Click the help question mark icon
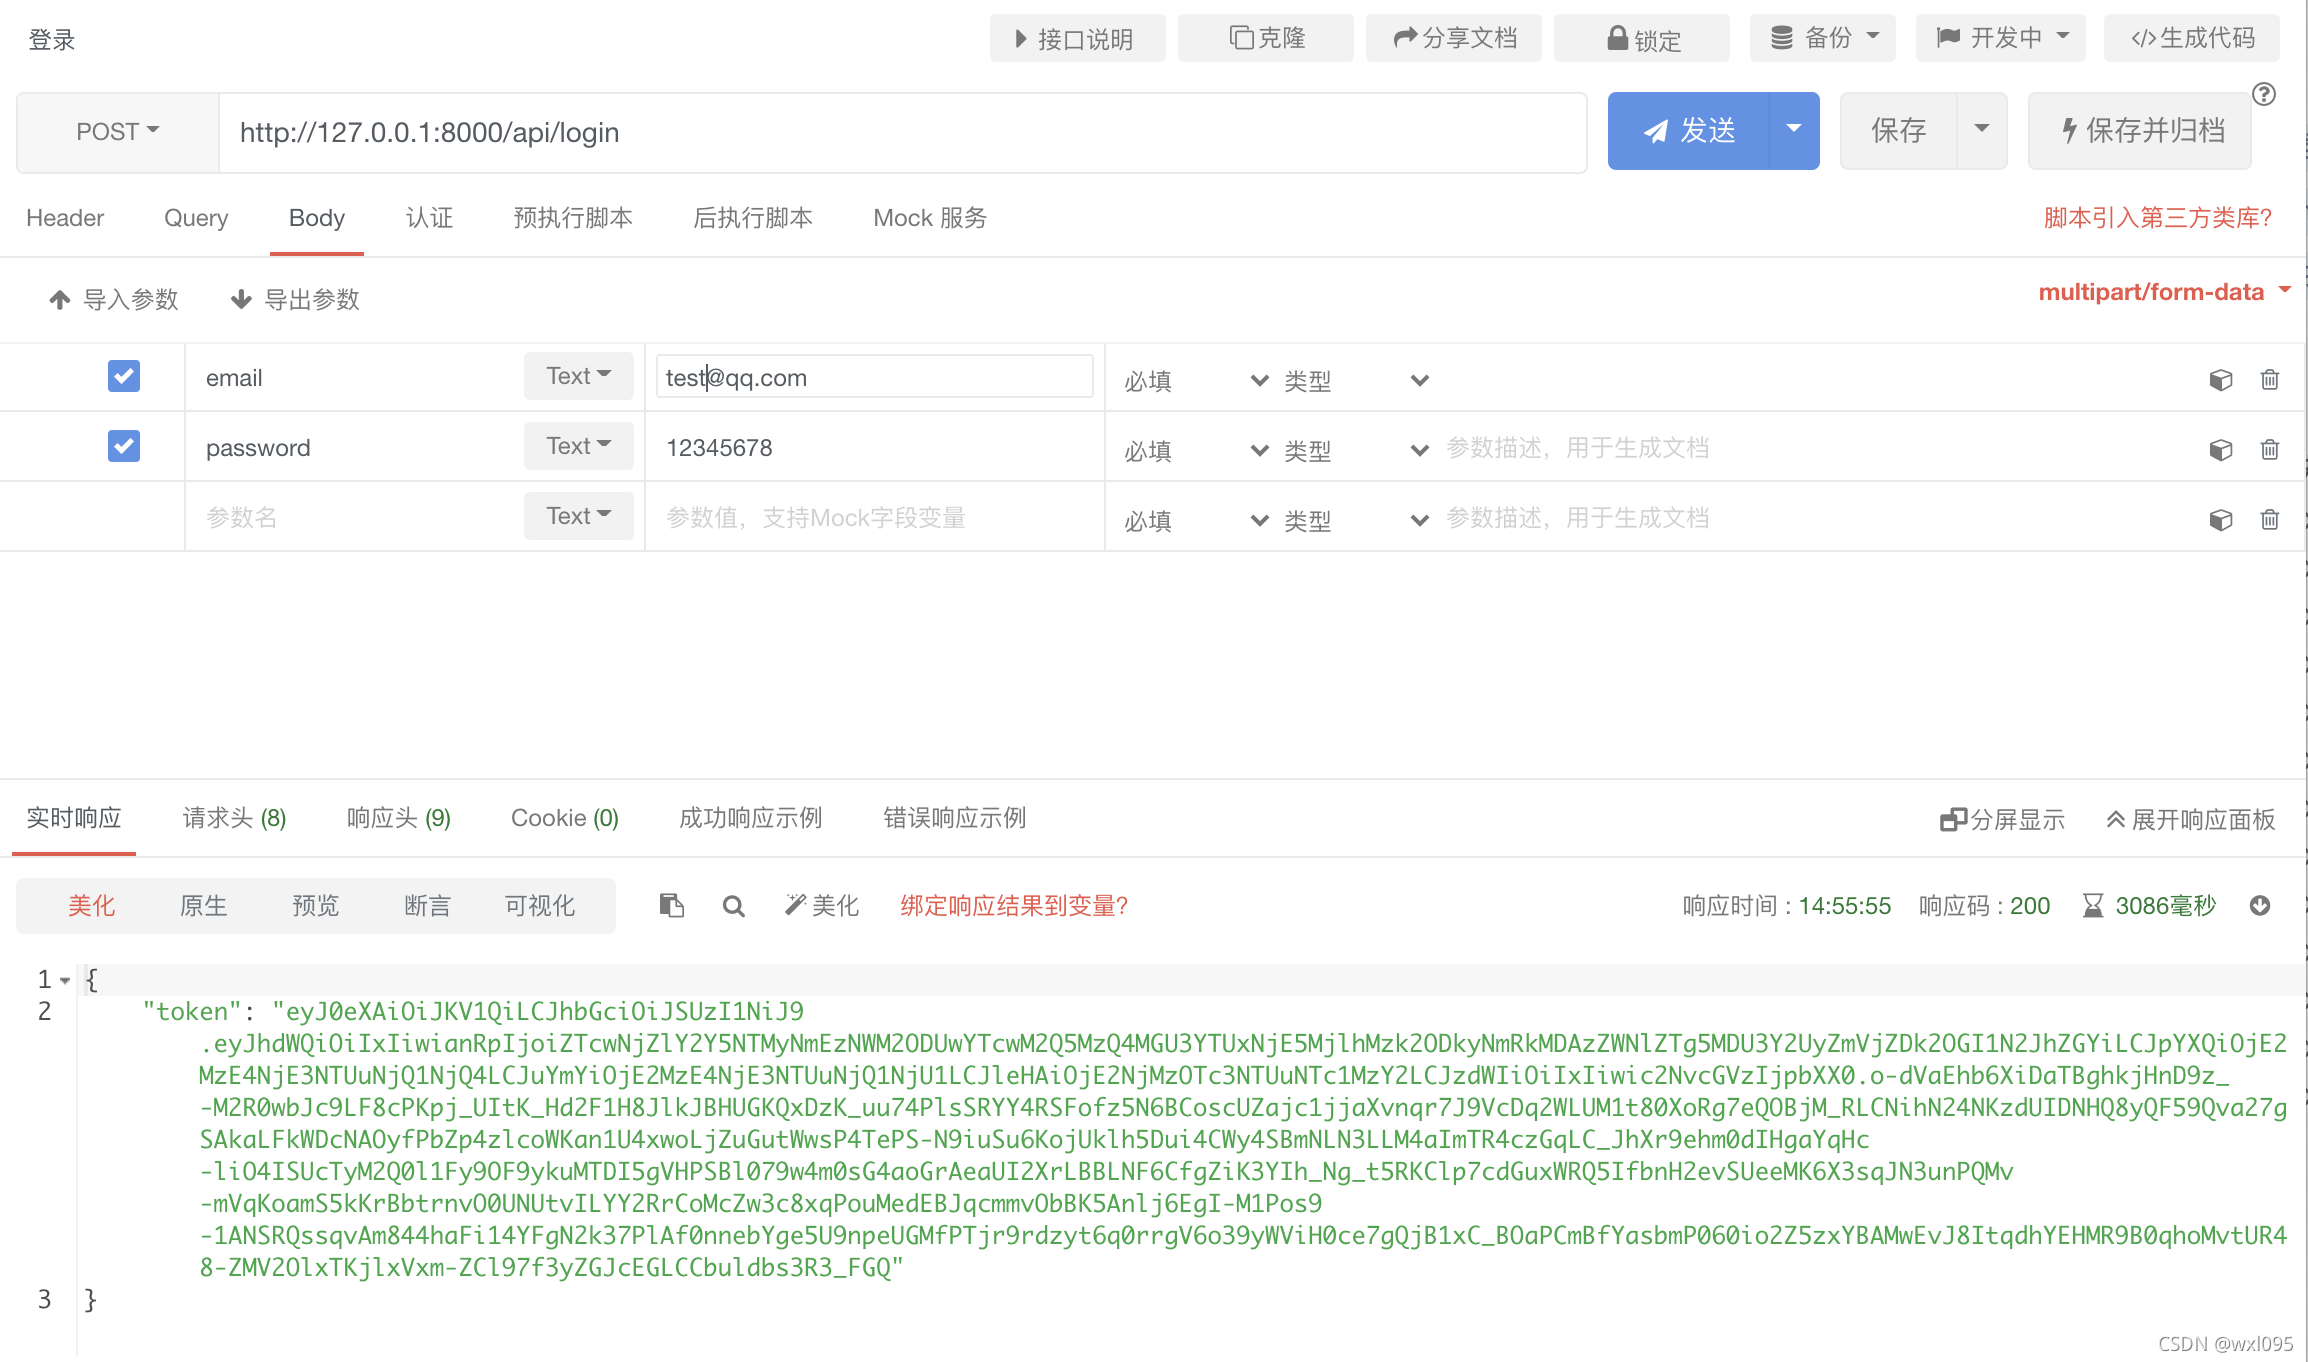 point(2264,95)
